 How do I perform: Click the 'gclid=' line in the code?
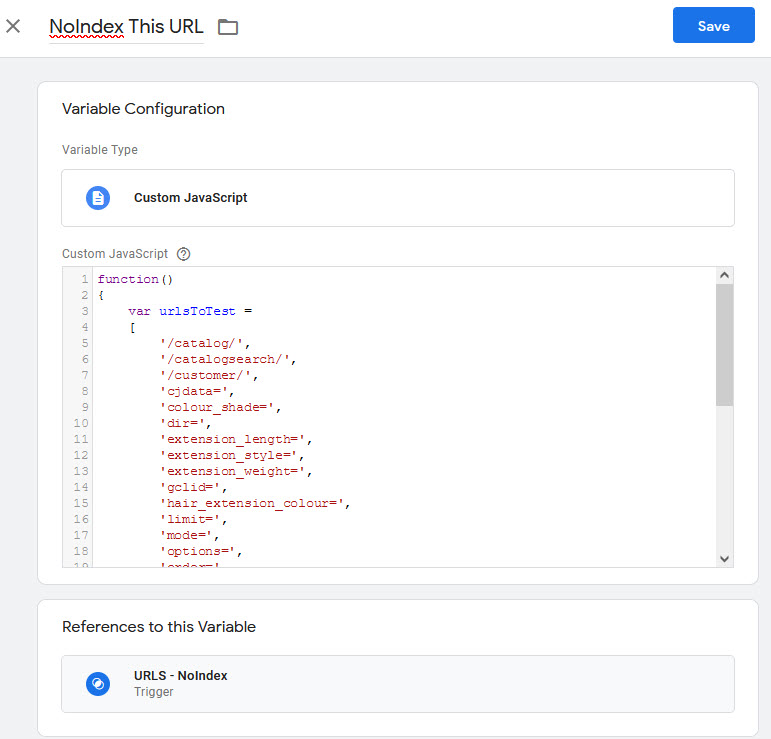[x=194, y=487]
